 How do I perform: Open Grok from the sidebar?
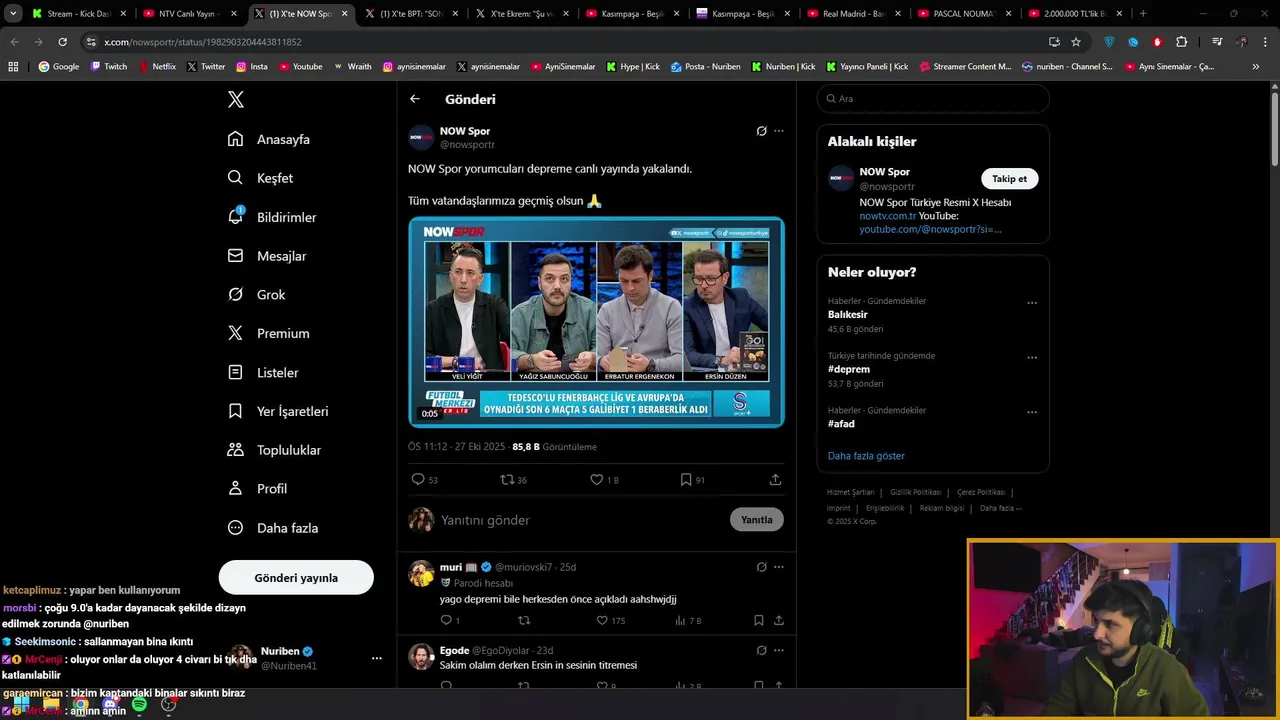coord(256,295)
